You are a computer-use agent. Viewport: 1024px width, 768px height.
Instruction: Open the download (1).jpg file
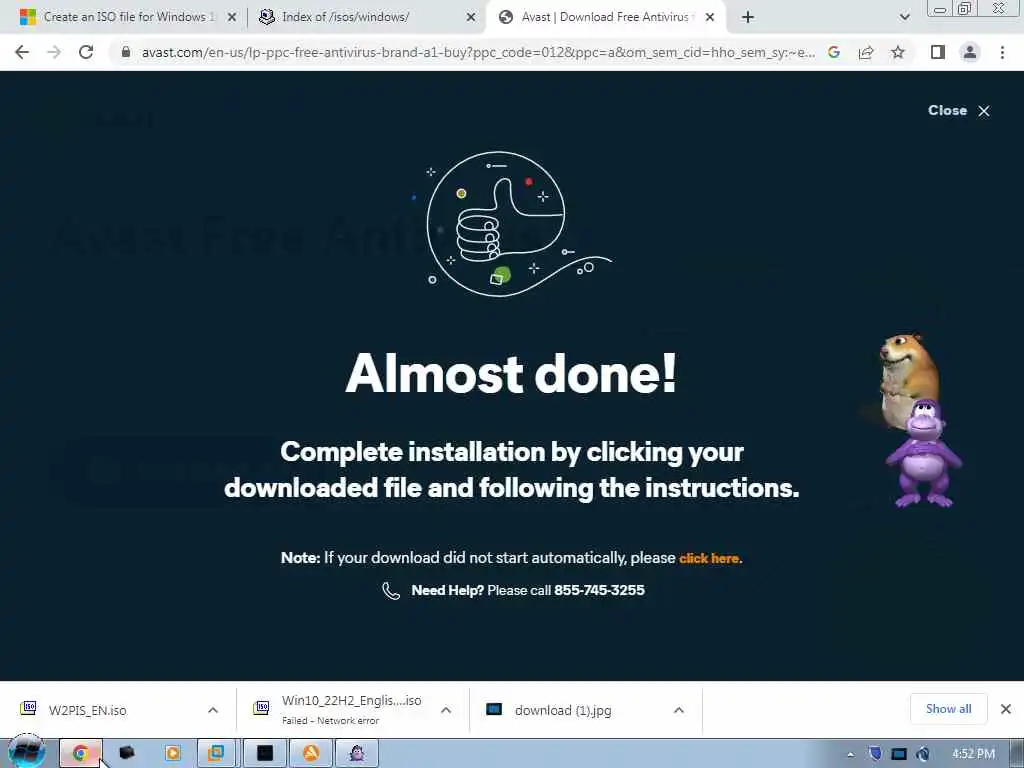[x=563, y=711]
